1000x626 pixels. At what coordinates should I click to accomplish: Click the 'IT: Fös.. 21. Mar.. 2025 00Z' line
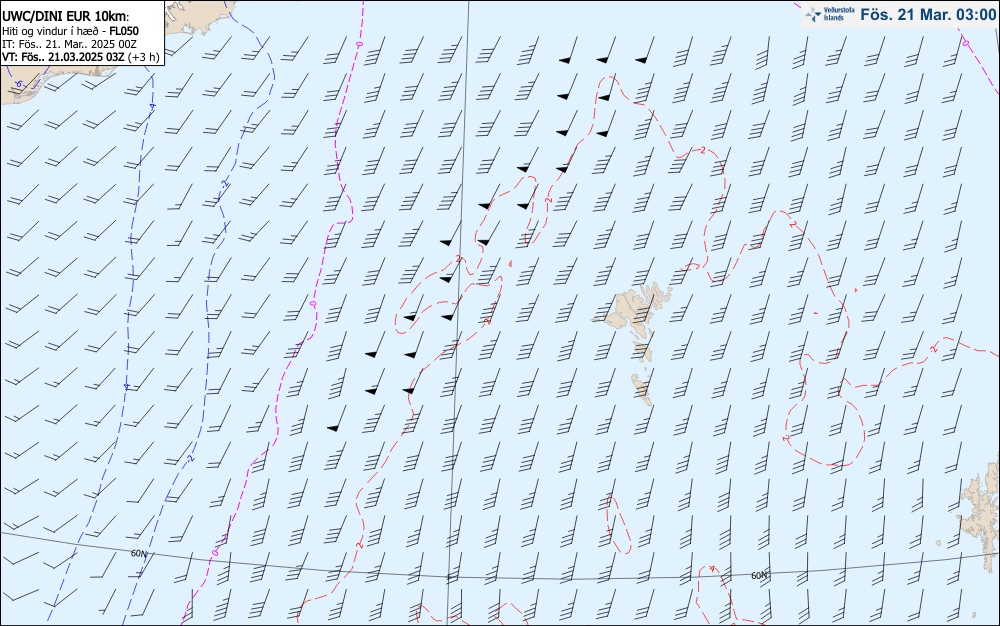[70, 44]
